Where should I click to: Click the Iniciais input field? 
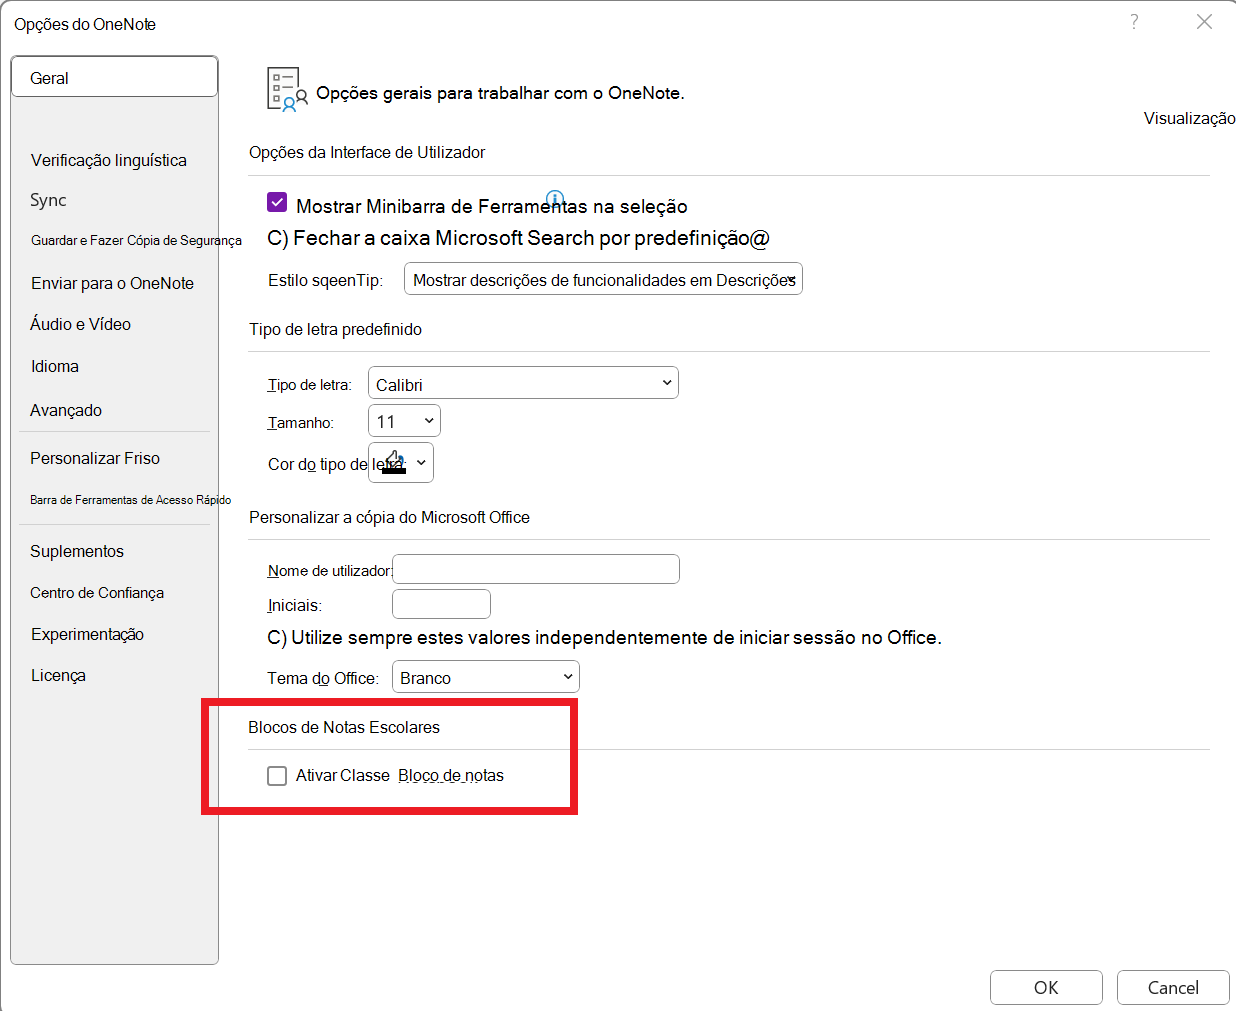pyautogui.click(x=441, y=604)
